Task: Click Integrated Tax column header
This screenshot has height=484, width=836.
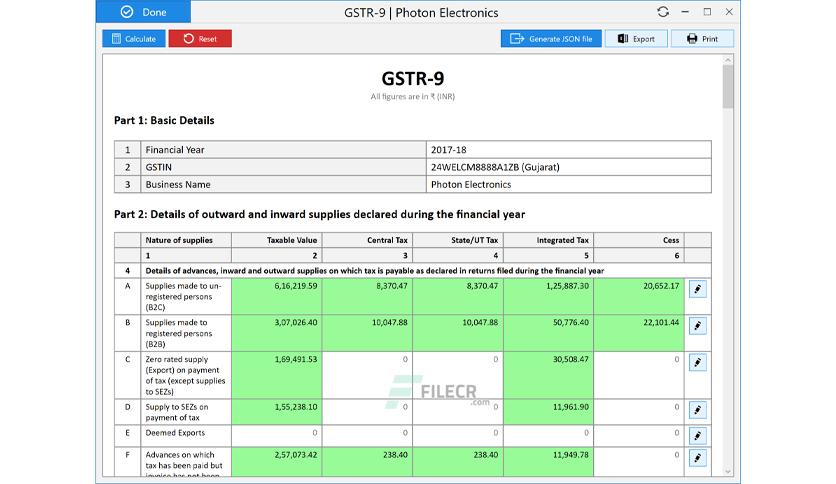Action: [549, 240]
